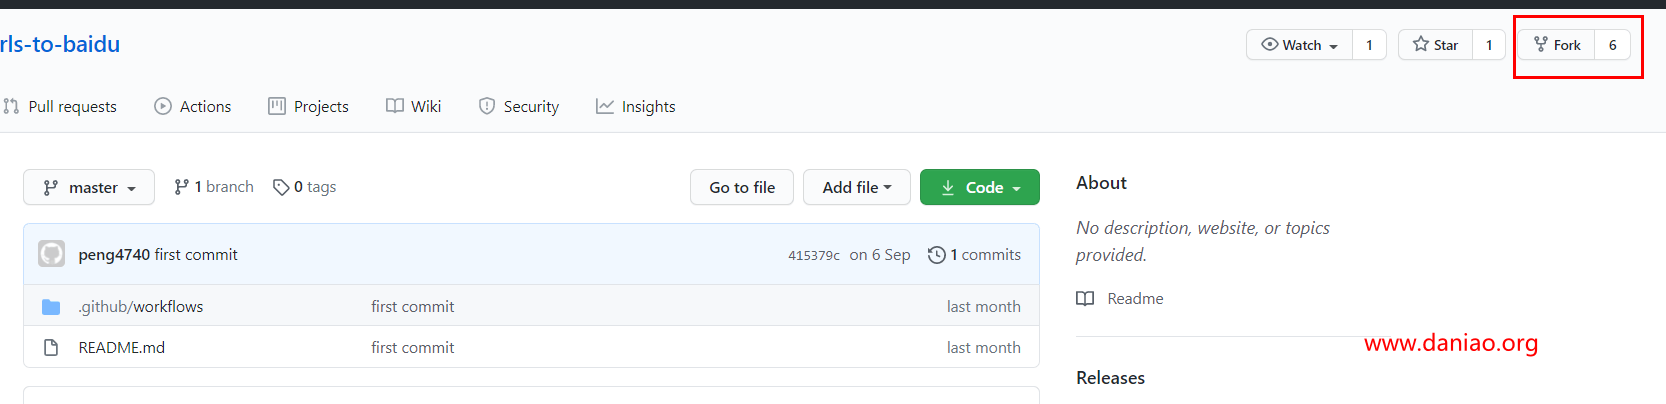Open the .github/workflows folder
The image size is (1666, 404).
click(141, 307)
